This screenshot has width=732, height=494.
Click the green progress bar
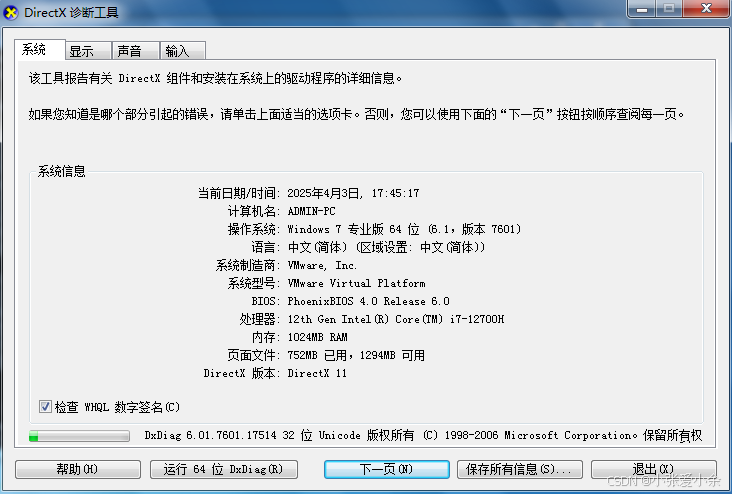79,436
